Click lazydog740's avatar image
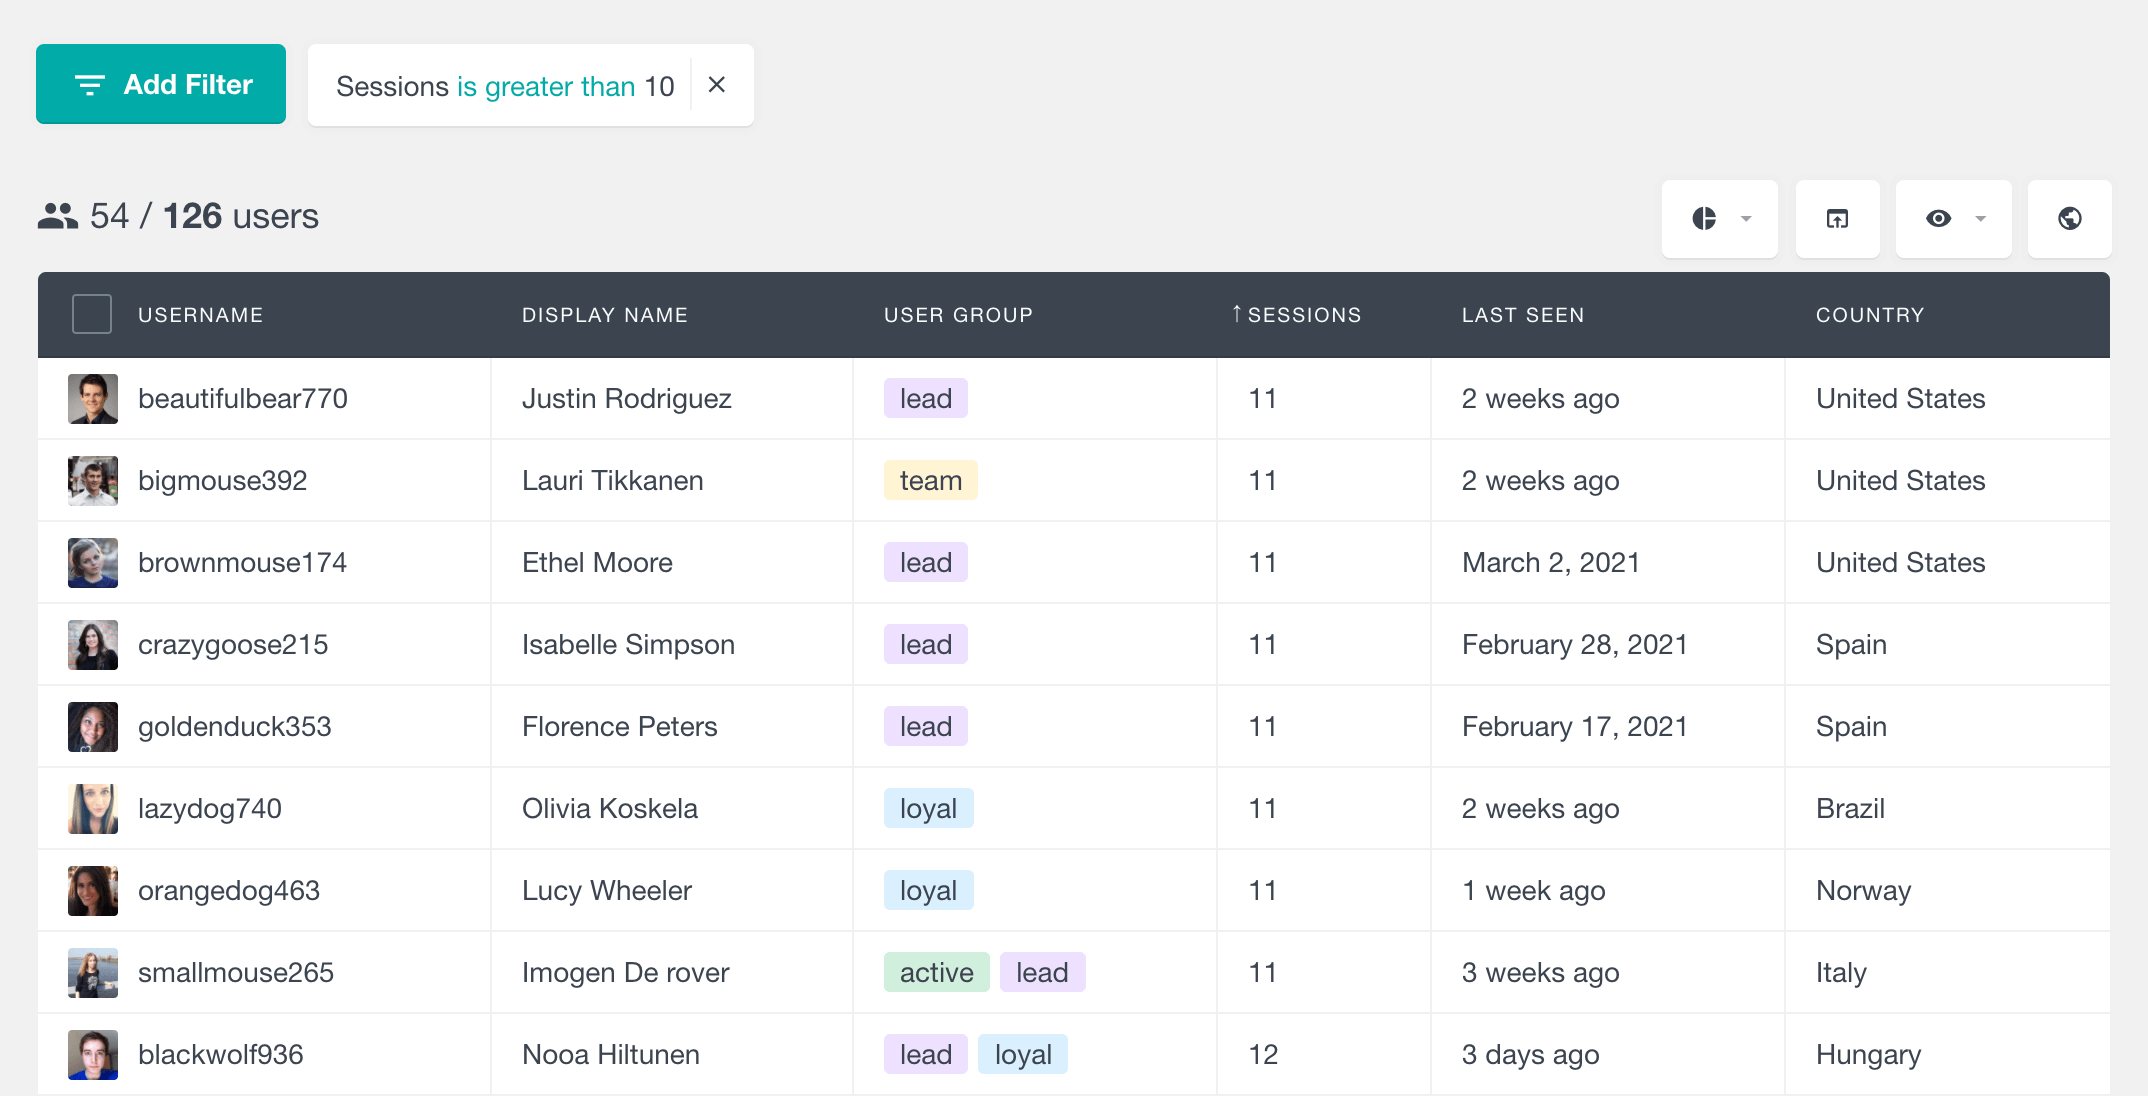Screen dimensions: 2148x1096 click(93, 809)
